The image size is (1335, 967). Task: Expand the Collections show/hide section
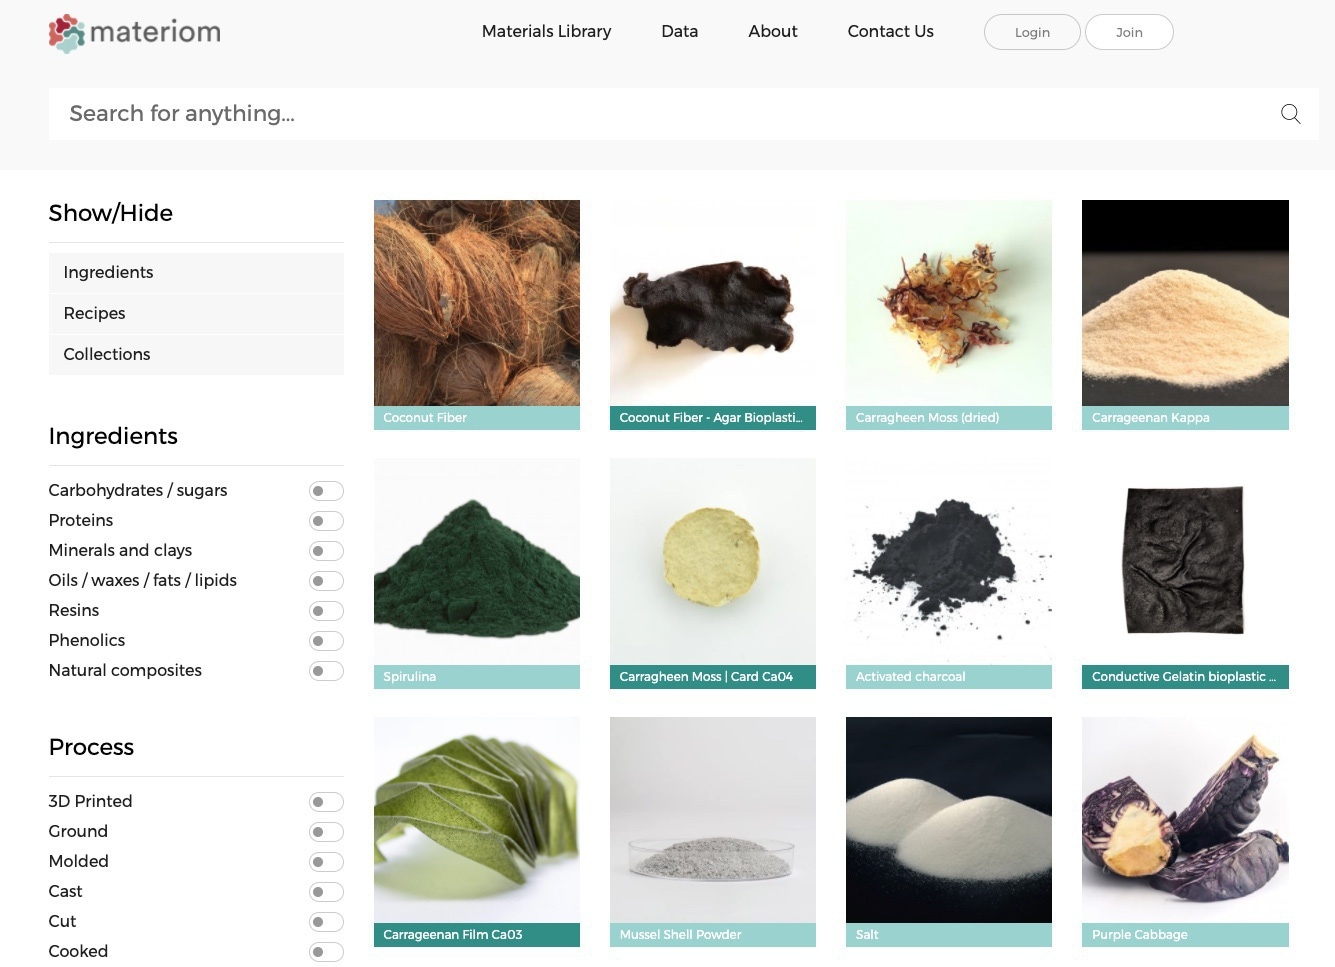(x=196, y=354)
